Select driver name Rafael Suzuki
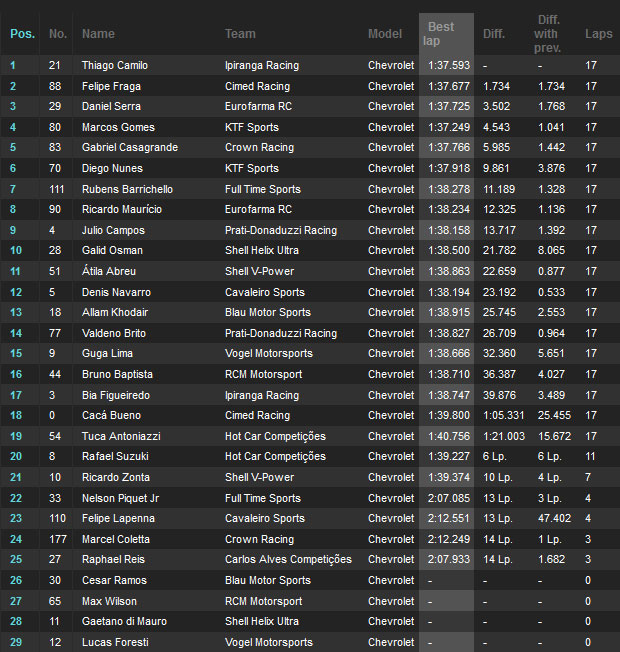Image resolution: width=620 pixels, height=652 pixels. 115,456
